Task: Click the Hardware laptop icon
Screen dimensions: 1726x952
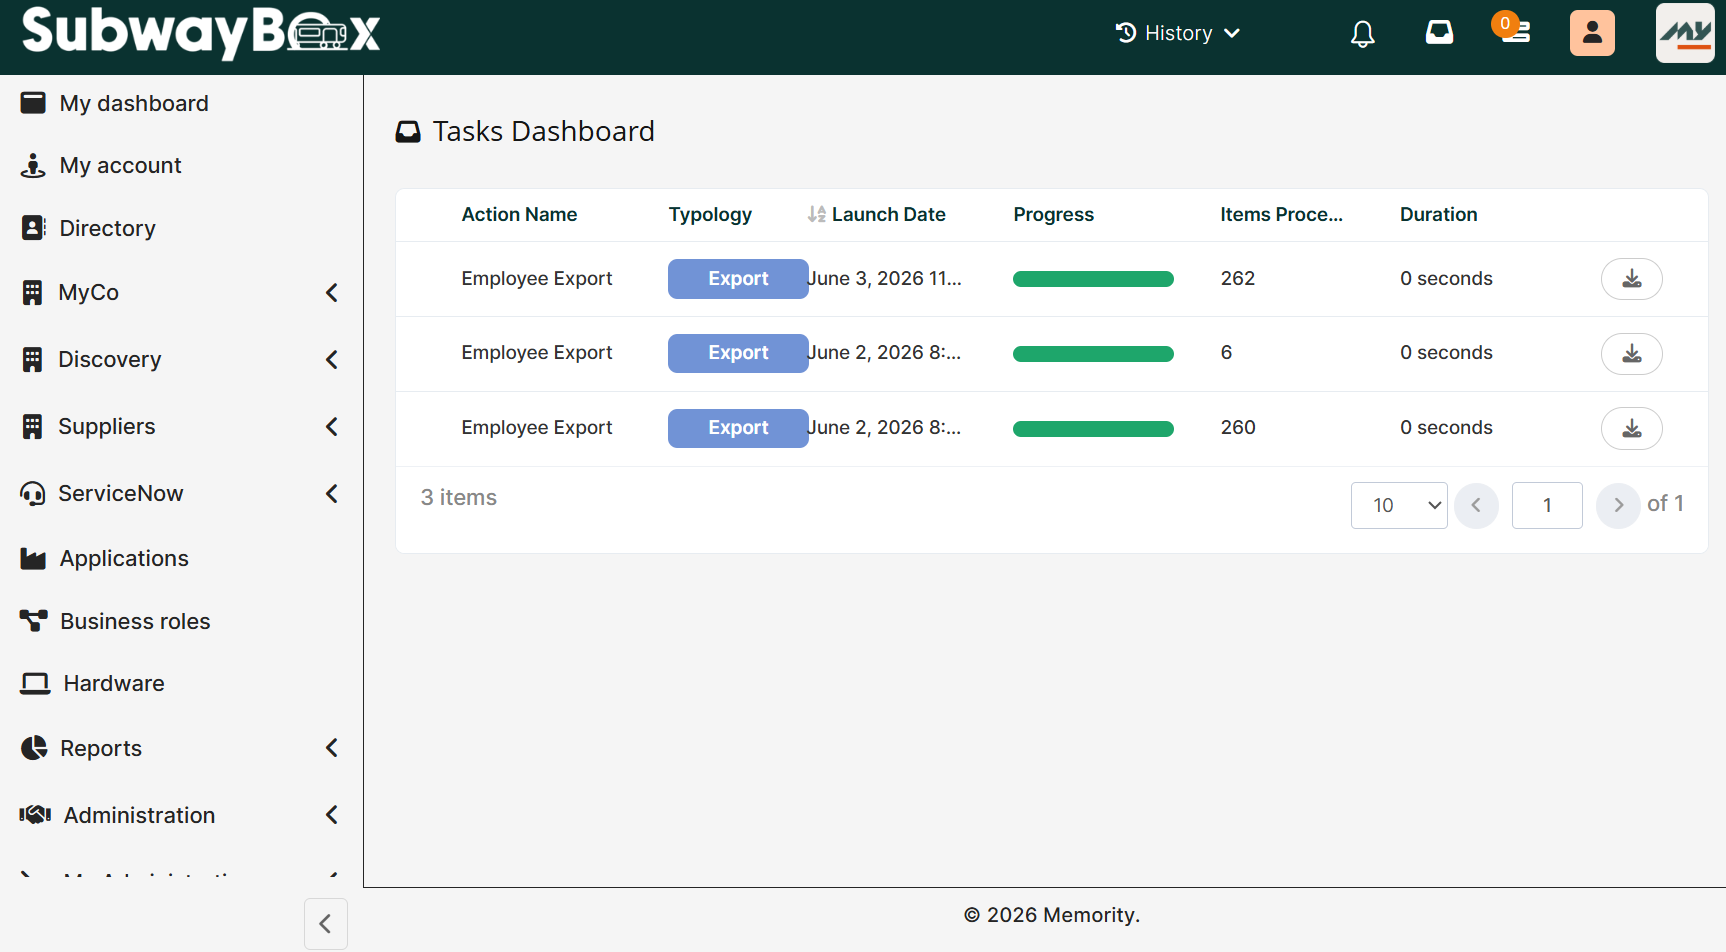Action: tap(35, 683)
